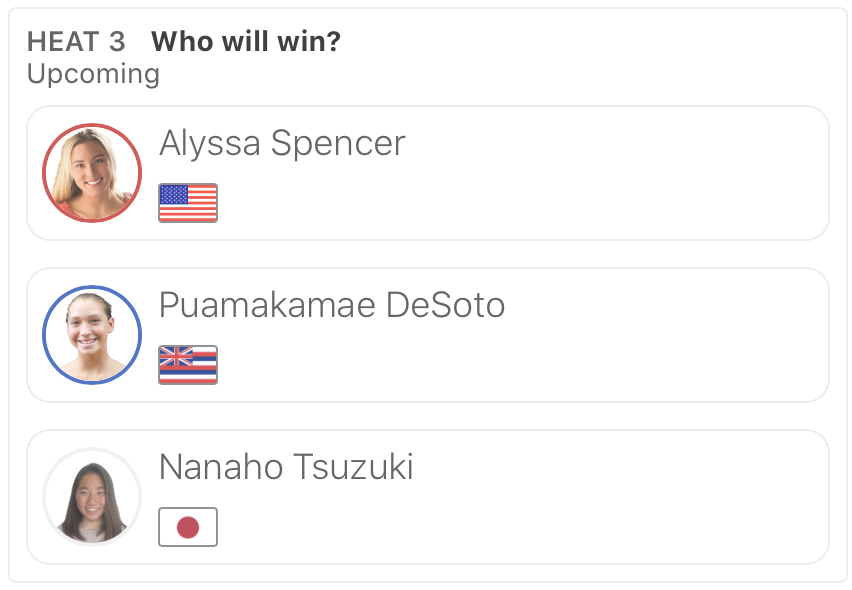Click the red circle on Japan's flag

(188, 527)
